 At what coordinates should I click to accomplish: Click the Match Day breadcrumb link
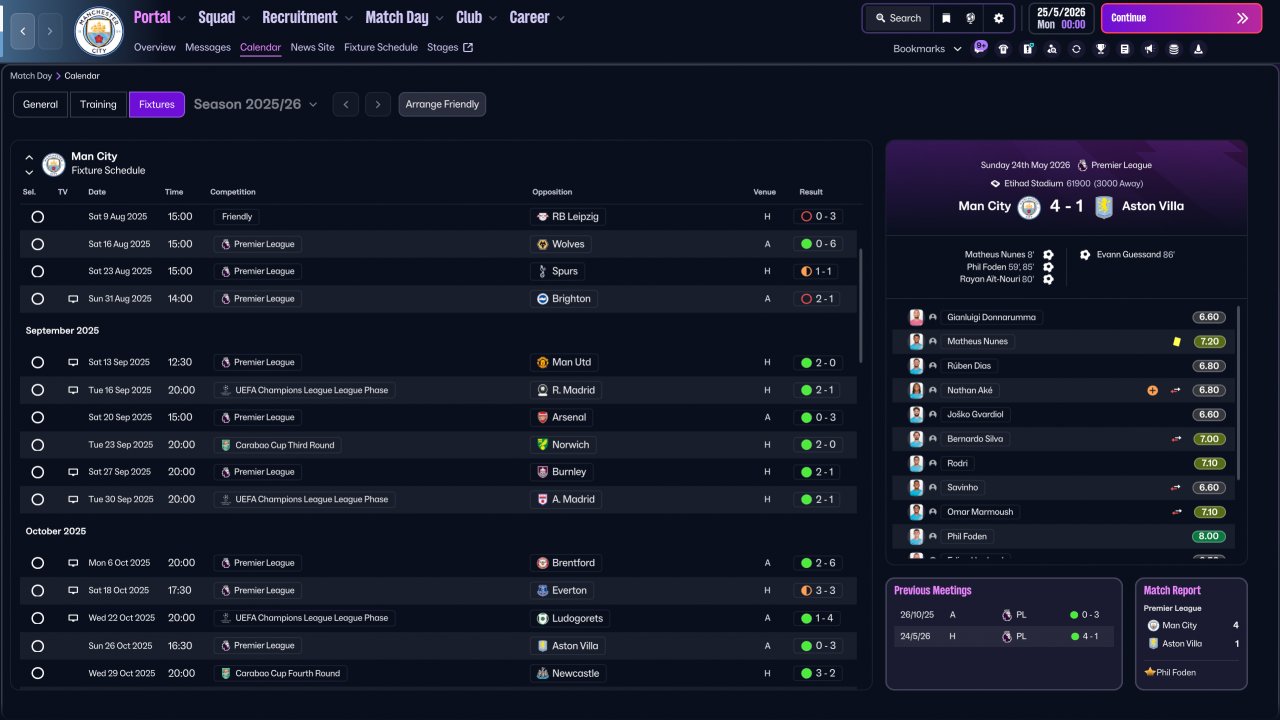(x=31, y=76)
